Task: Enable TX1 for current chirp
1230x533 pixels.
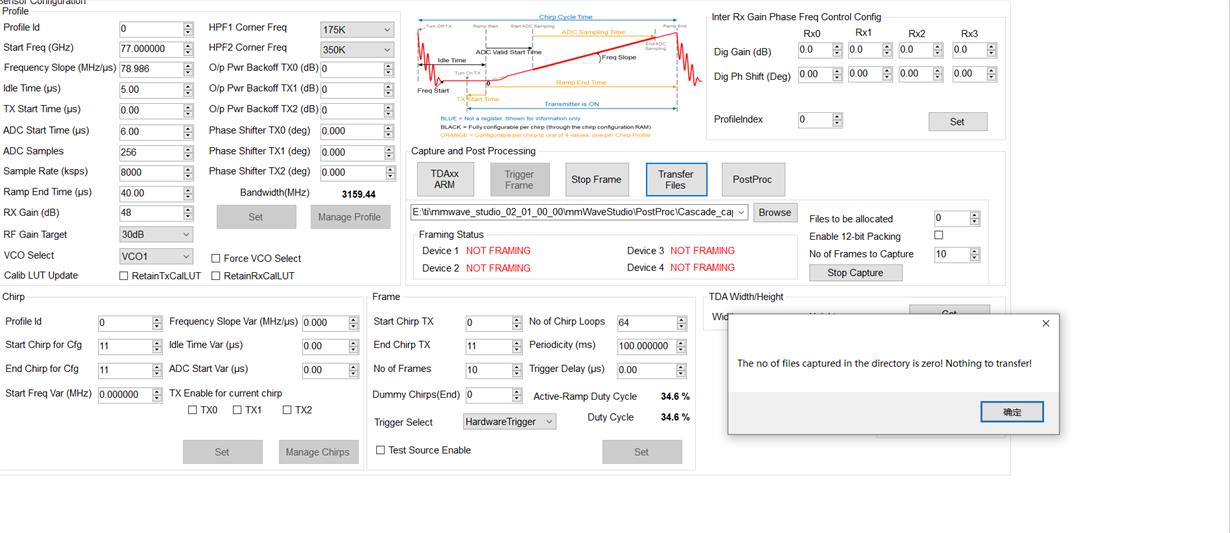Action: click(238, 410)
